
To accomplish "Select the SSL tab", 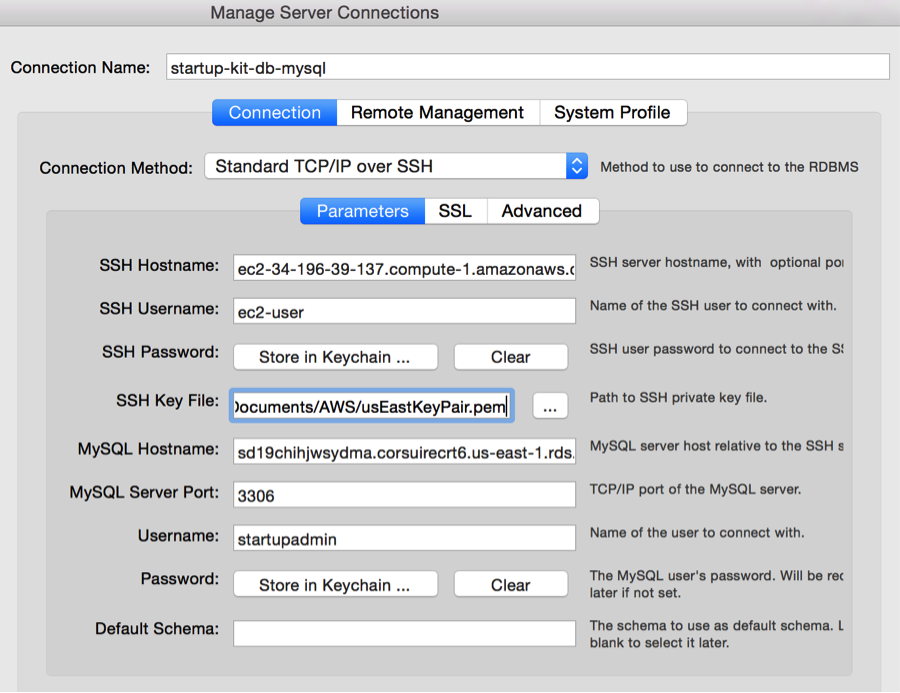I will 455,211.
